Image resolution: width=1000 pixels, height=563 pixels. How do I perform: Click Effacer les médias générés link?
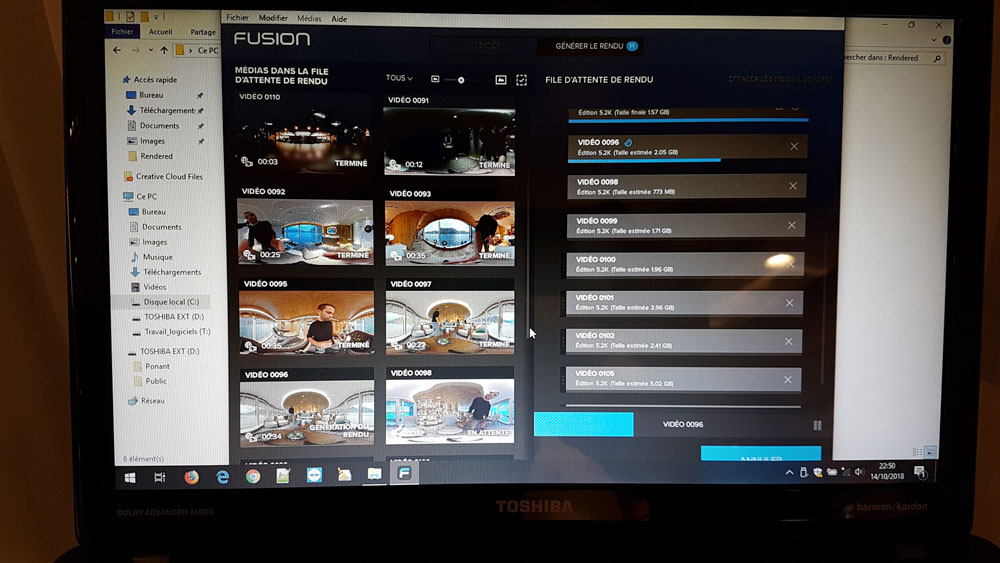tap(780, 79)
